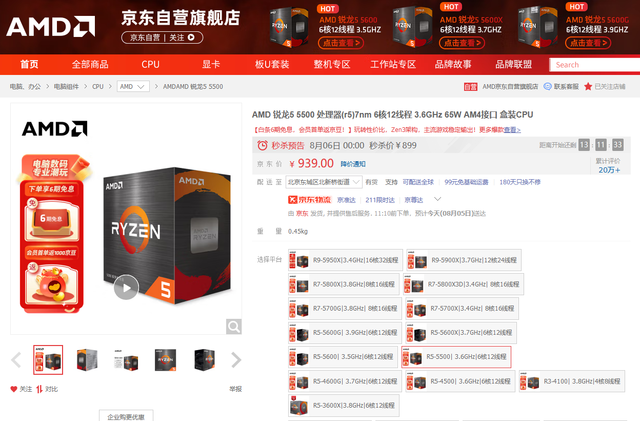640x421 pixels.
Task: Click 点击查看 under 锐龙5 5600 banner
Action: (341, 42)
